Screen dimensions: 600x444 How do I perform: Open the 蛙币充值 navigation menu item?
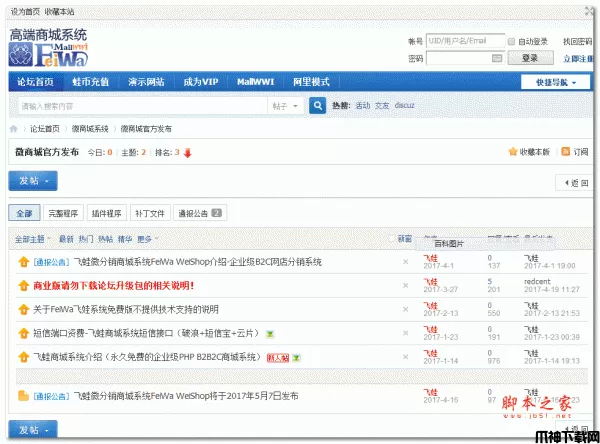pos(92,82)
